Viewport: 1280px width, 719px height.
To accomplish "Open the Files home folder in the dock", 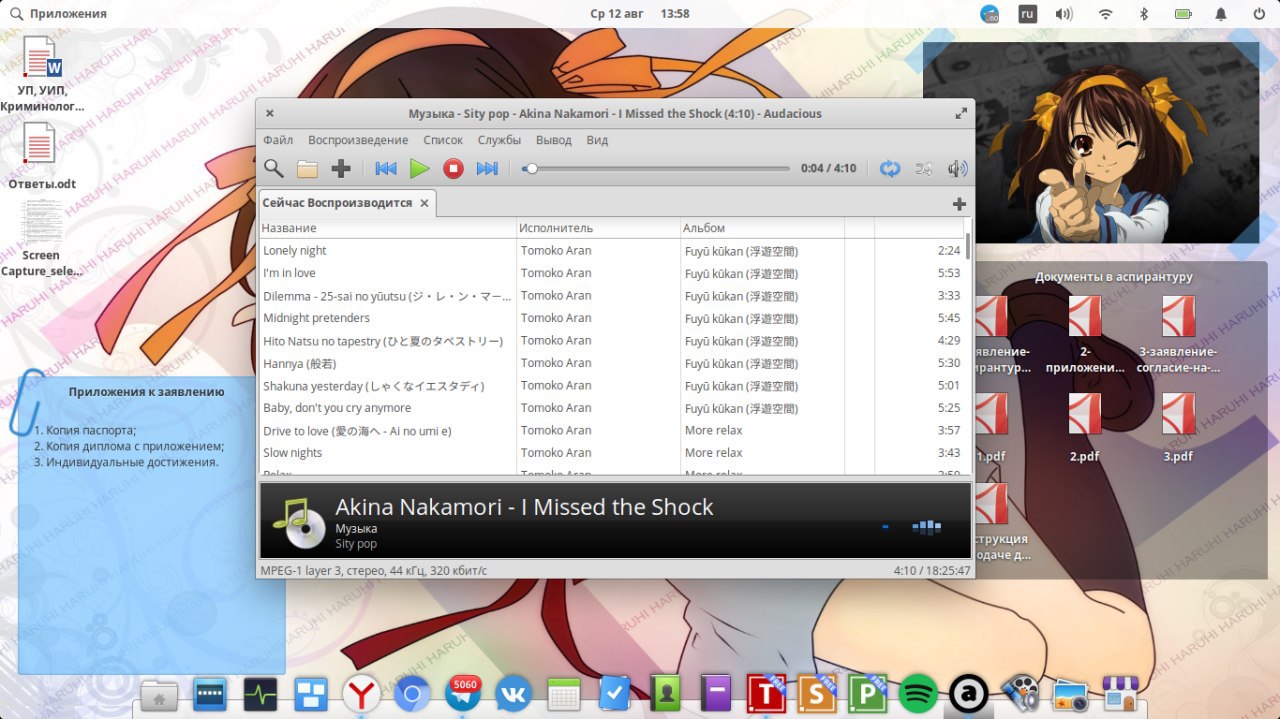I will [159, 695].
